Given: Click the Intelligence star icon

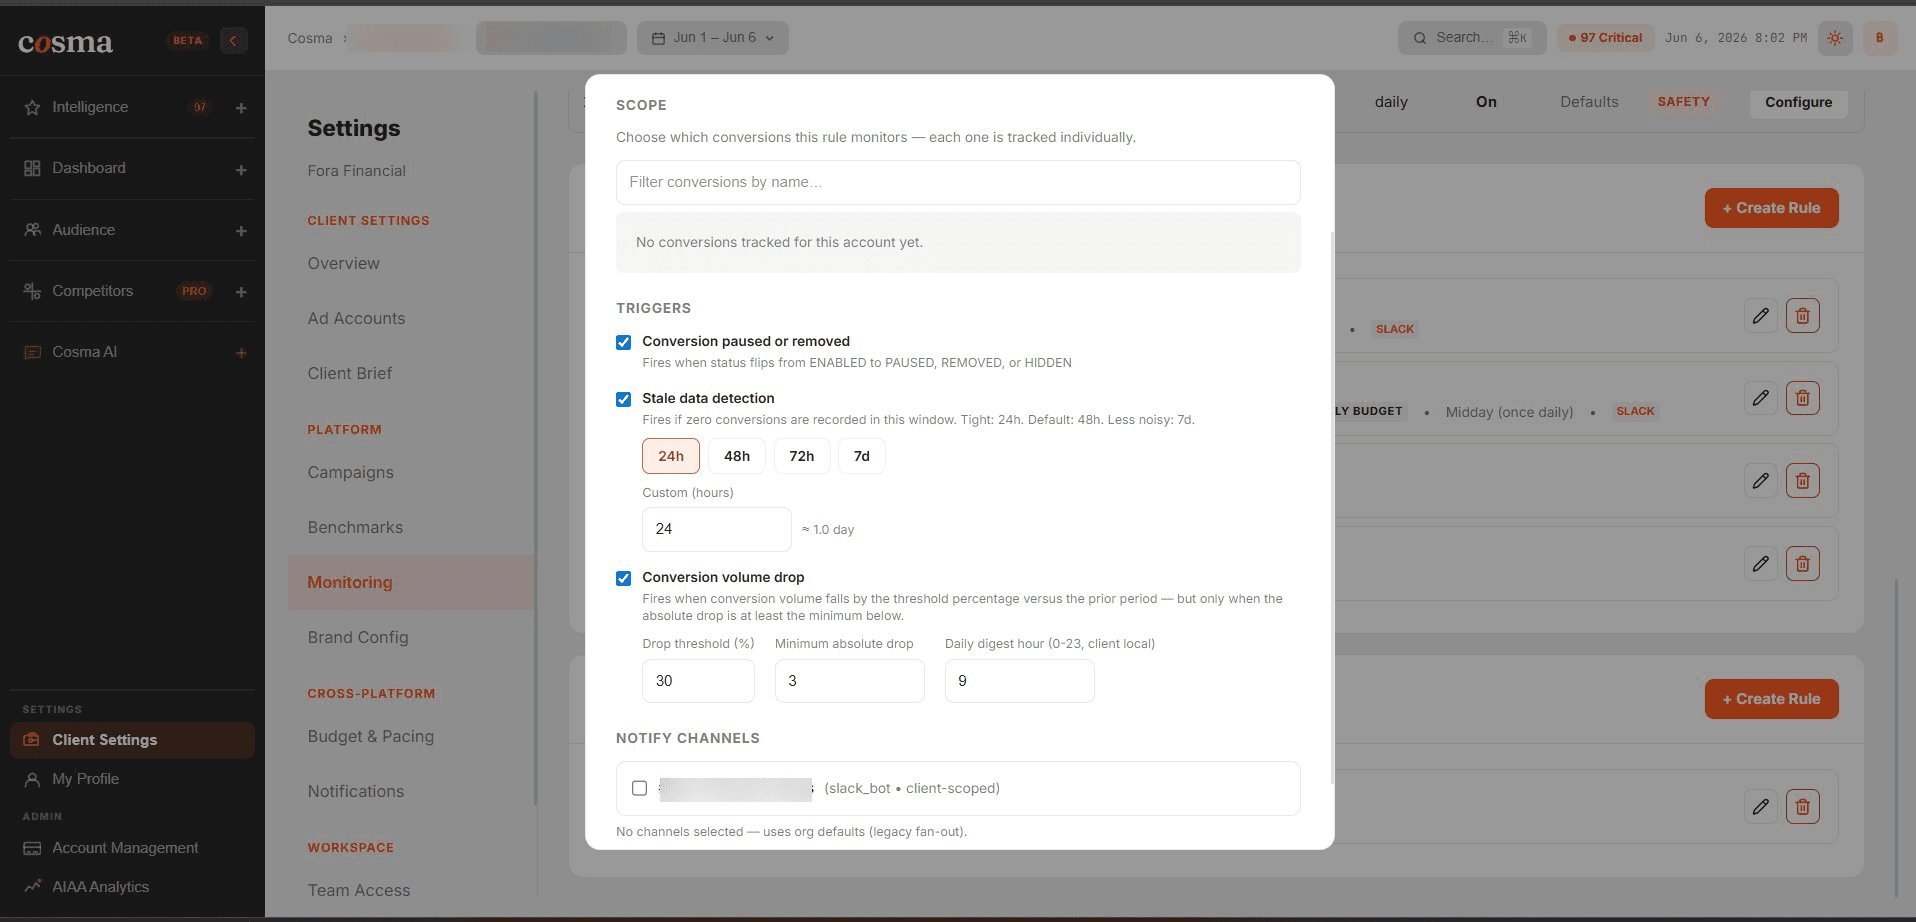Looking at the screenshot, I should (x=32, y=107).
